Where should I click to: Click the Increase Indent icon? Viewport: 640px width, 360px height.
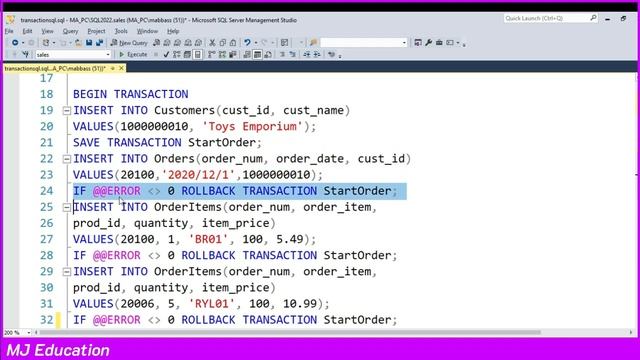317,54
